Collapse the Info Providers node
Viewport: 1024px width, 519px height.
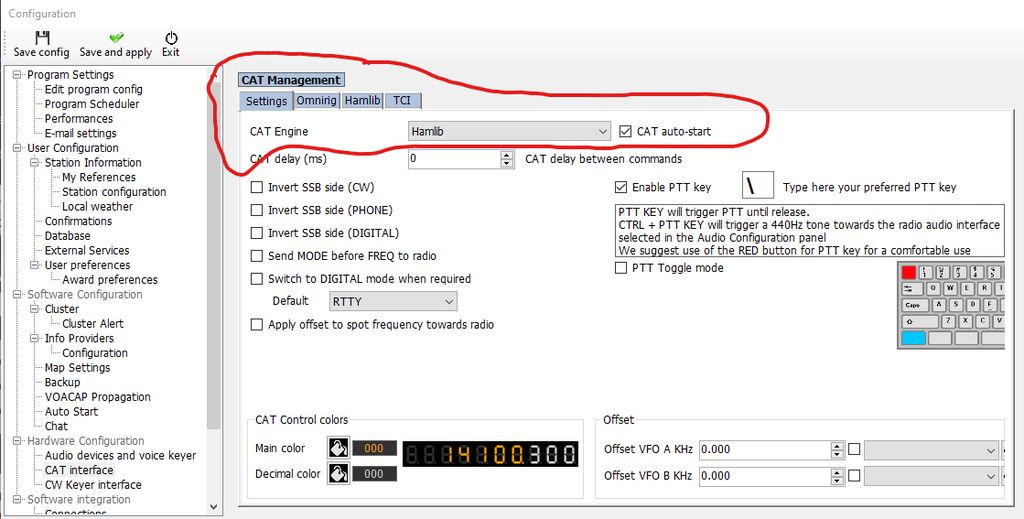coord(35,338)
